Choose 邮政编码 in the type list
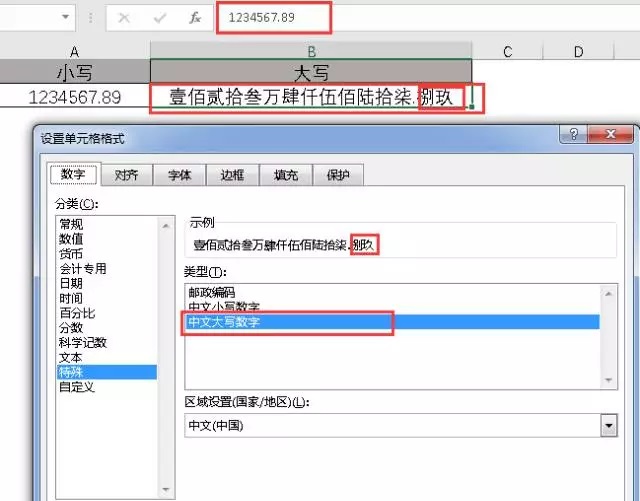640x501 pixels. coord(211,292)
